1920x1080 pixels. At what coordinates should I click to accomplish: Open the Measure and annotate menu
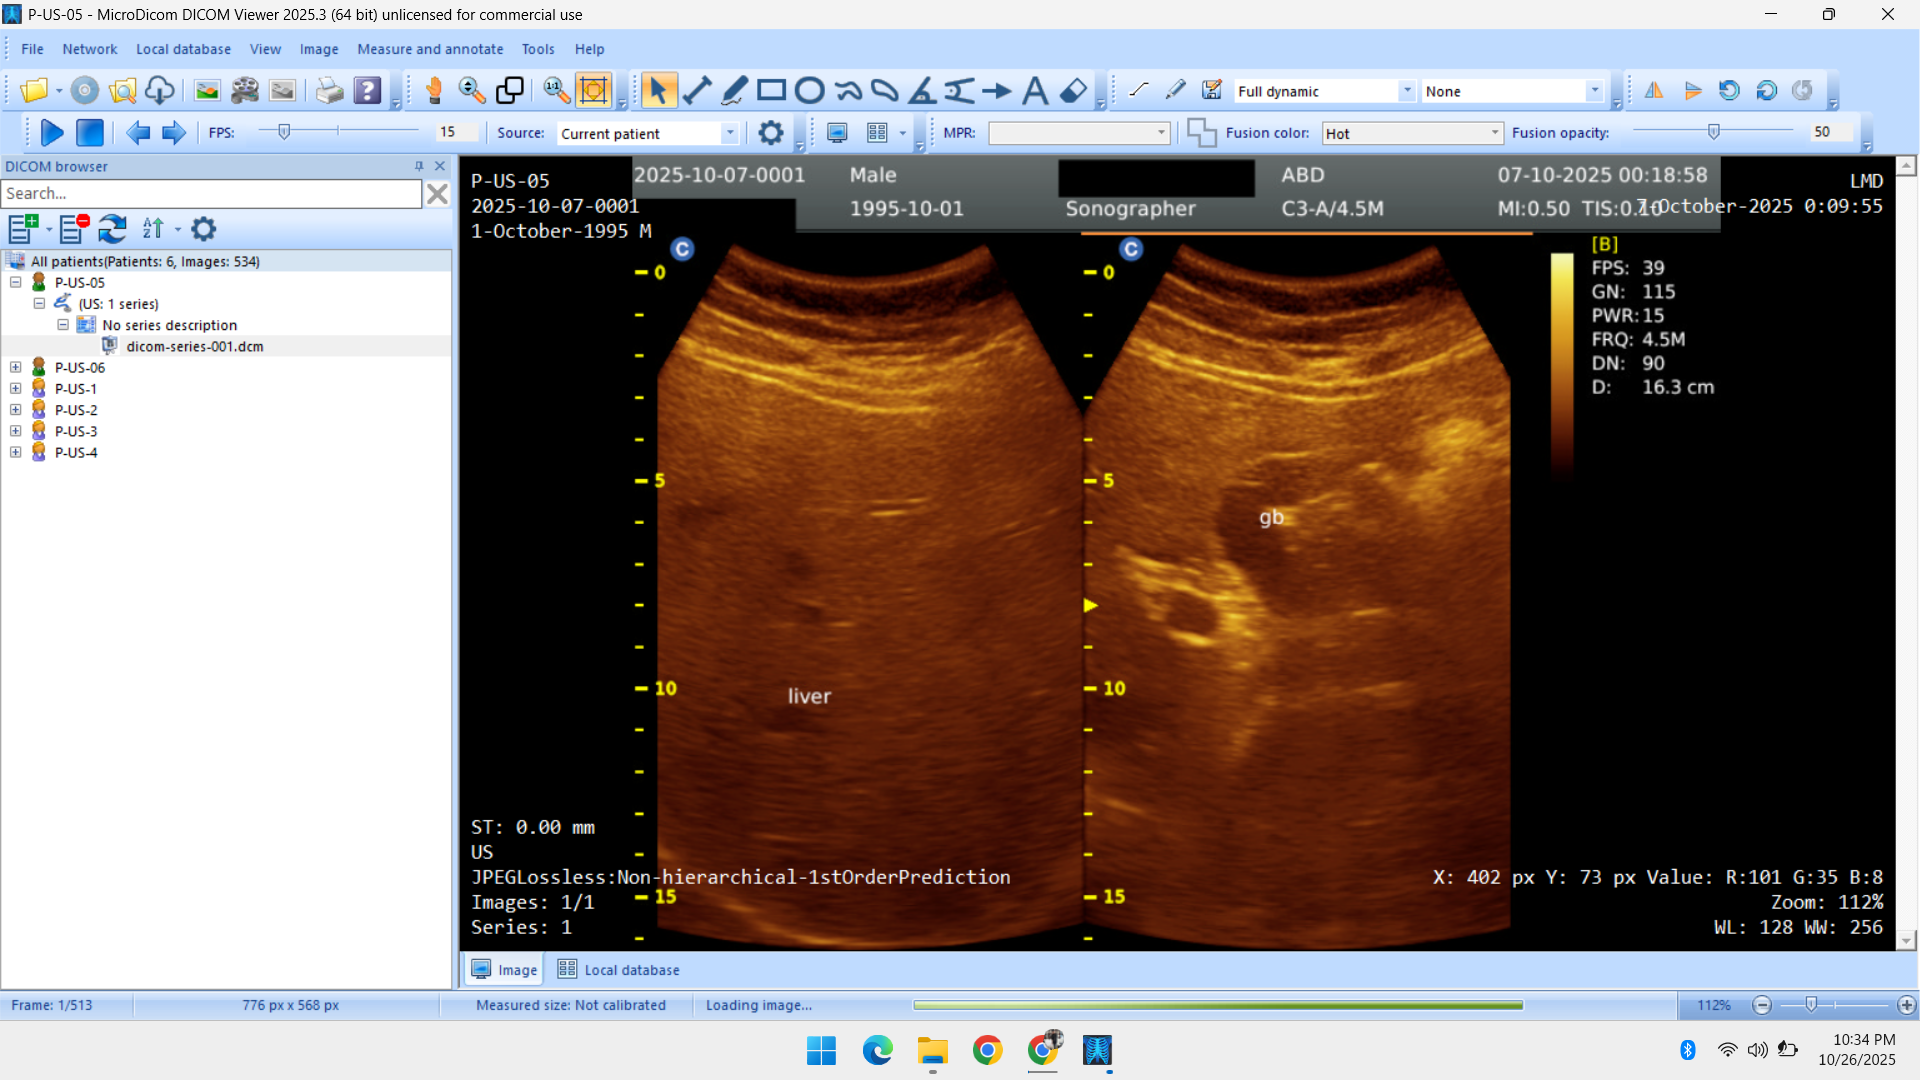tap(430, 49)
